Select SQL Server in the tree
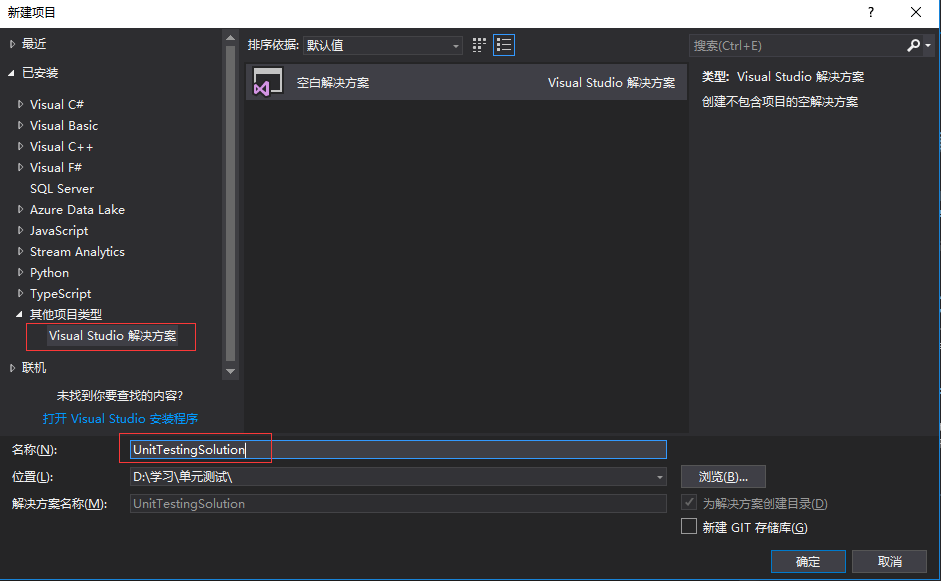This screenshot has width=941, height=581. click(62, 188)
